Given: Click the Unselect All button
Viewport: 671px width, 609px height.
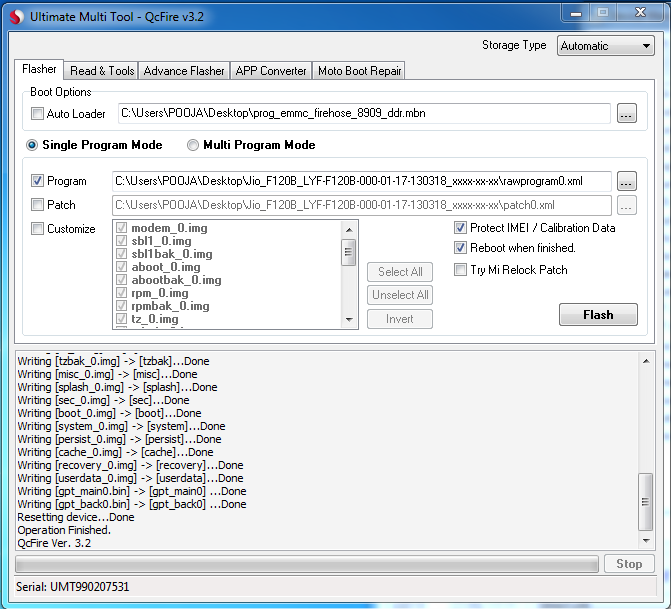Looking at the screenshot, I should click(400, 295).
